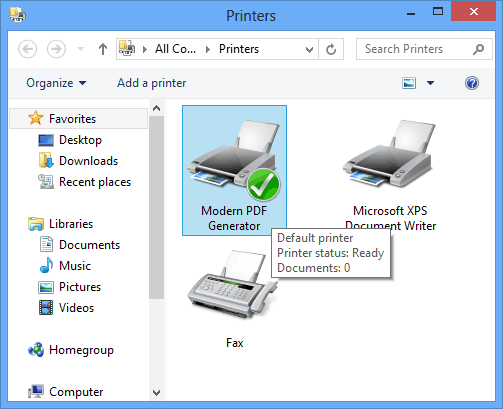Click the address bar location icon
503x409 pixels.
click(x=127, y=48)
